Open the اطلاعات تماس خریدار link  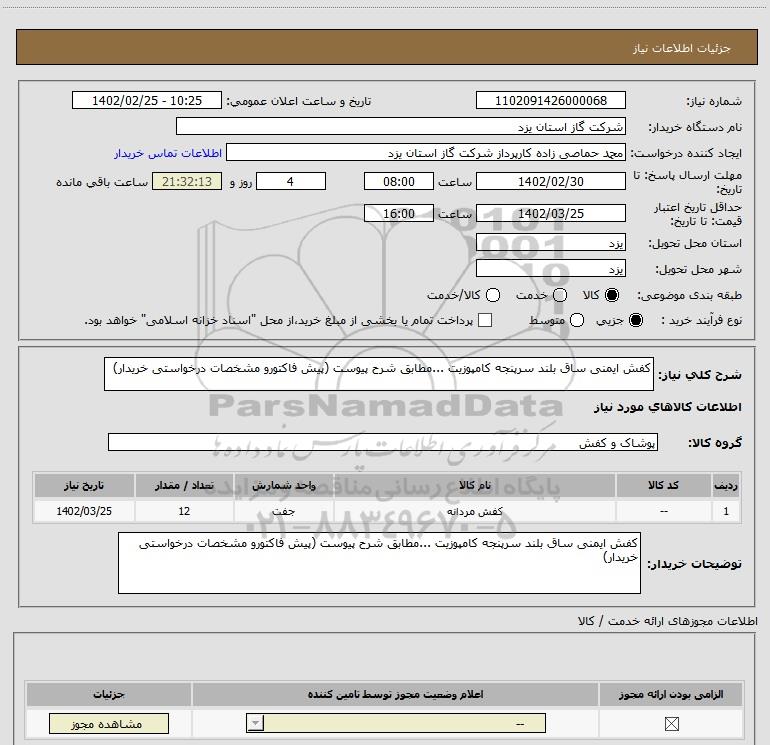point(168,153)
